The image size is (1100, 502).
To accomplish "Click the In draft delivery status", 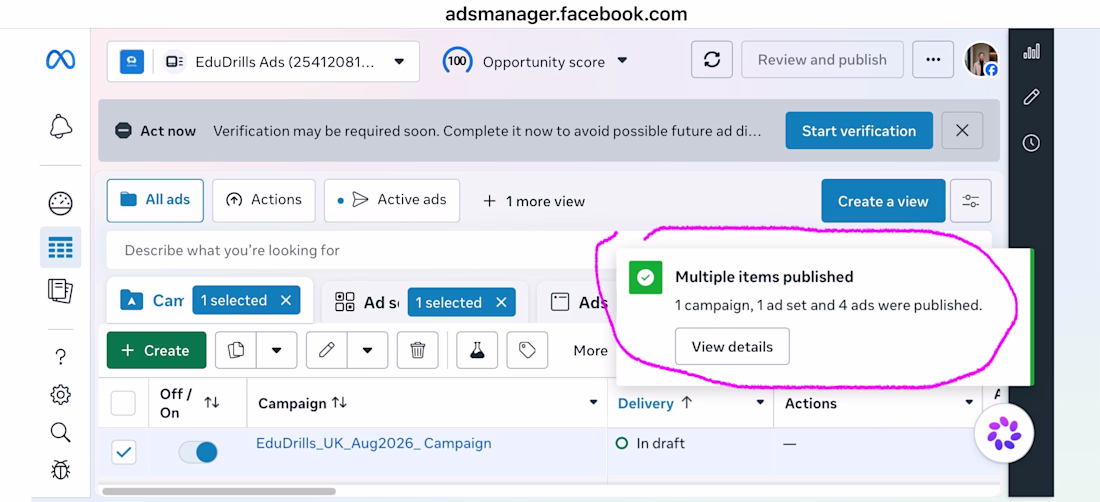I will [x=650, y=443].
